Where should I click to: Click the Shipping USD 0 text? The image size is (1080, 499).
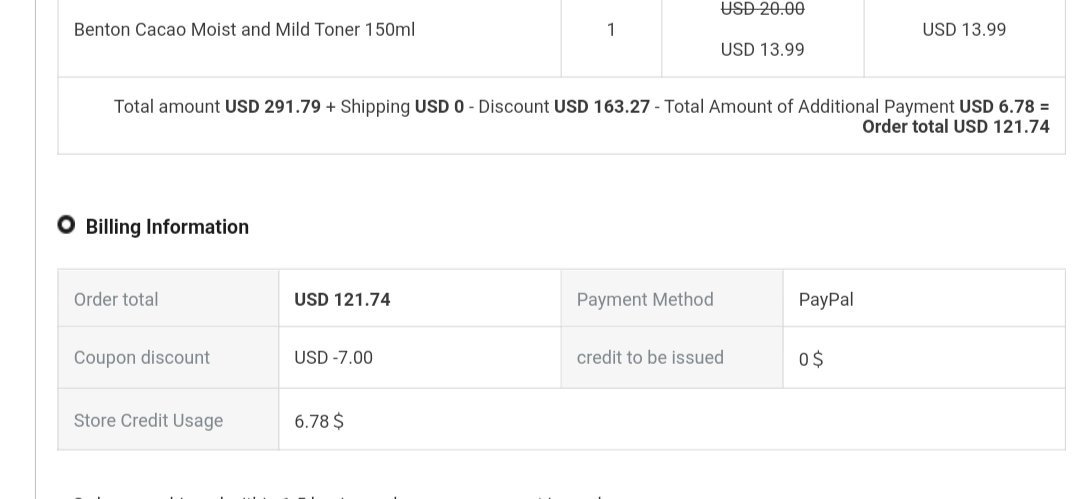402,107
